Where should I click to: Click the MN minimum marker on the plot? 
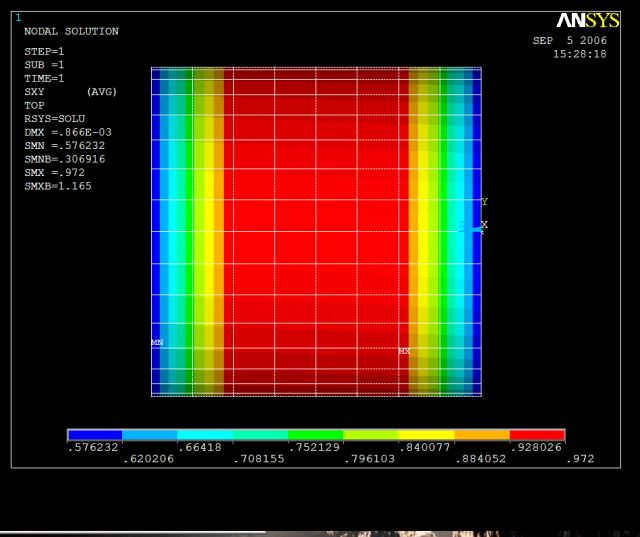click(157, 343)
